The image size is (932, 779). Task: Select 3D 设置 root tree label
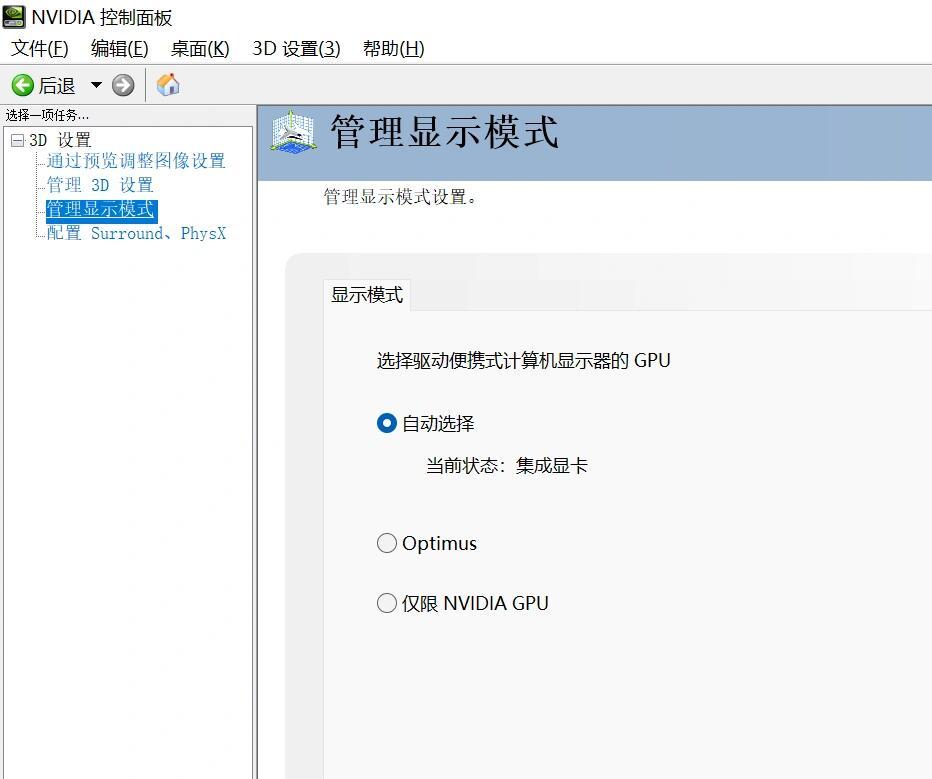point(60,140)
